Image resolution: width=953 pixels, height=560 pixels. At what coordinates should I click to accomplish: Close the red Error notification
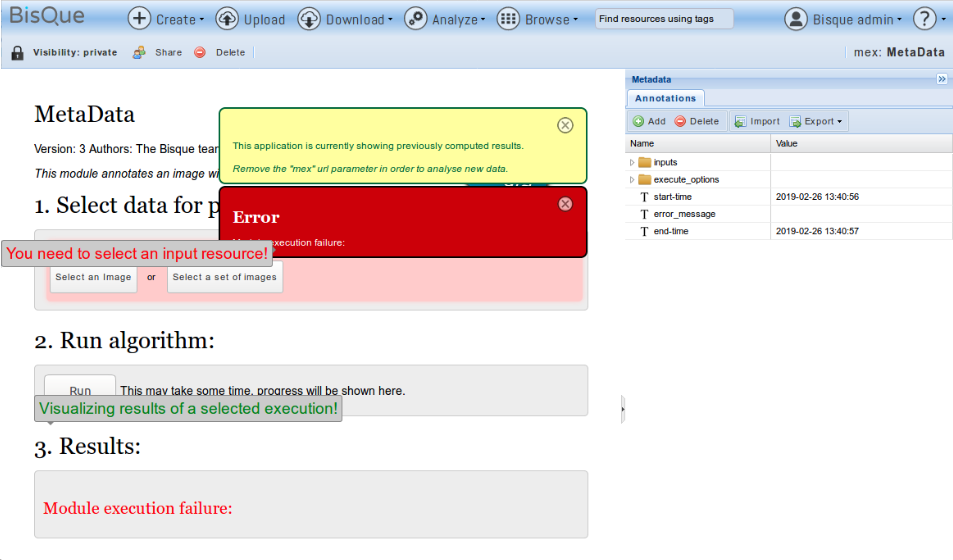click(x=565, y=204)
